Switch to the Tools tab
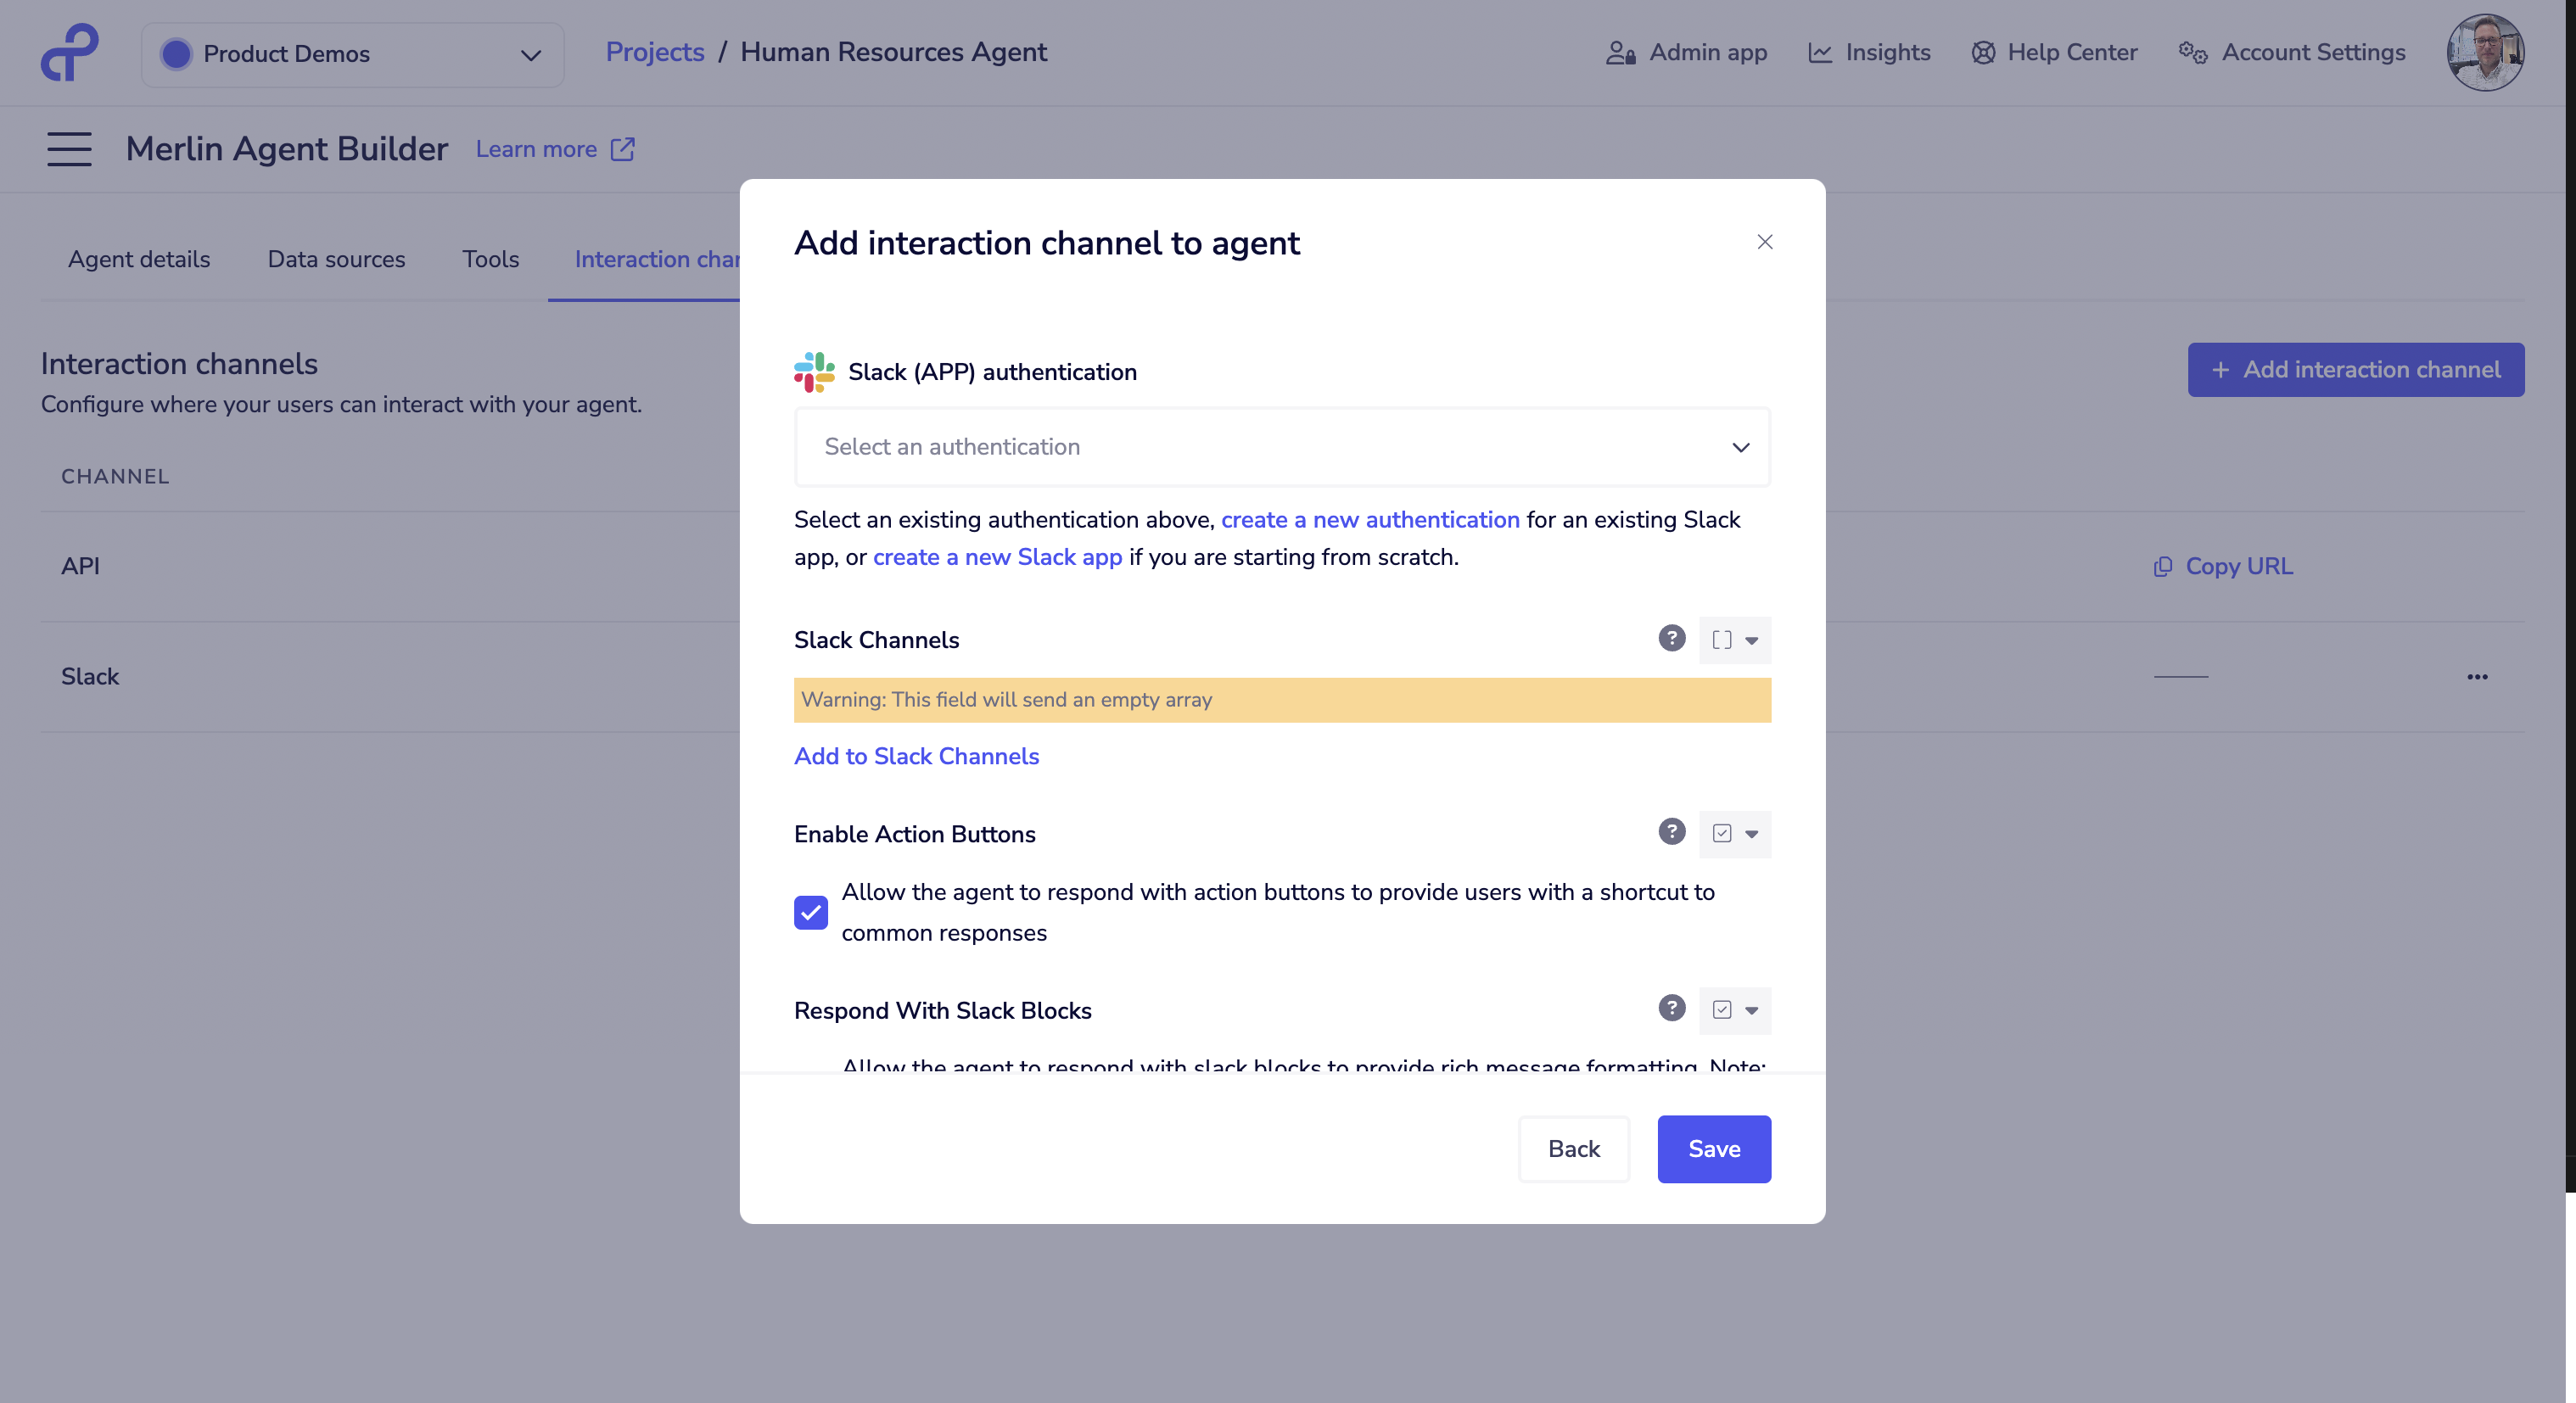 click(x=490, y=259)
